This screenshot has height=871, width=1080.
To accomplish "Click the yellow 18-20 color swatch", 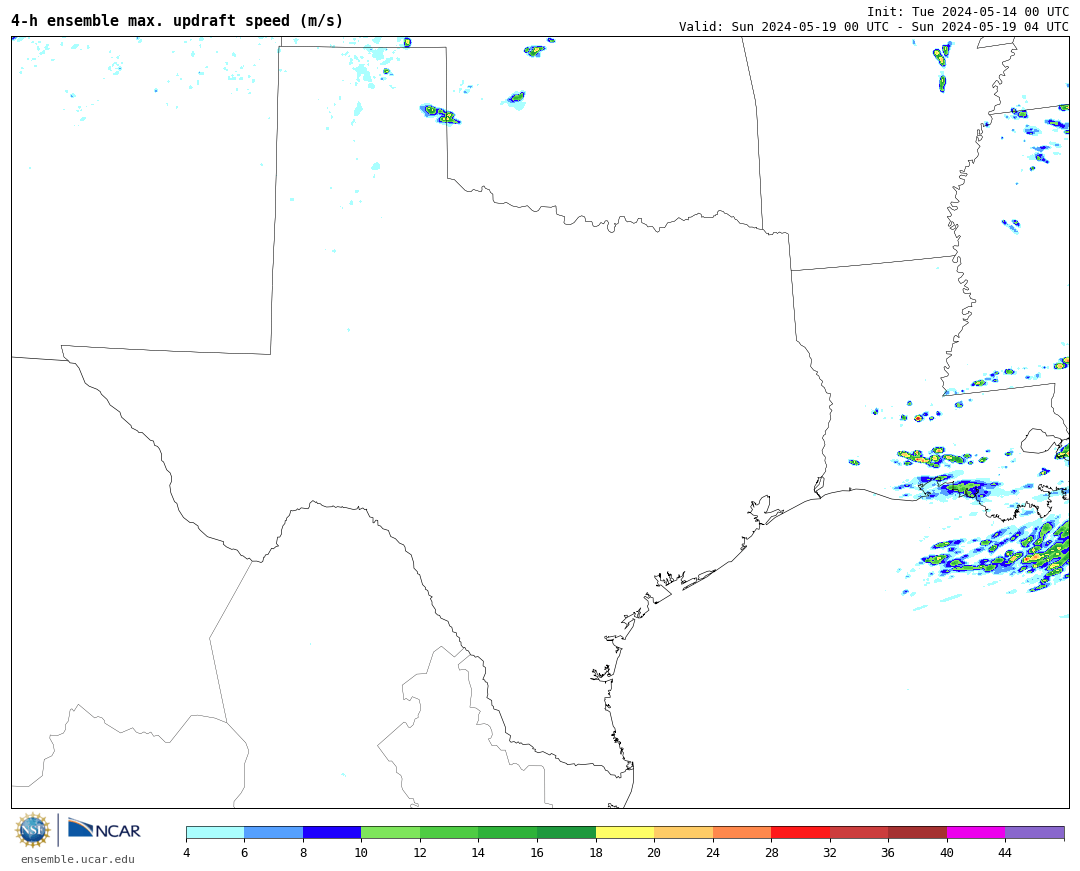I will pyautogui.click(x=625, y=832).
